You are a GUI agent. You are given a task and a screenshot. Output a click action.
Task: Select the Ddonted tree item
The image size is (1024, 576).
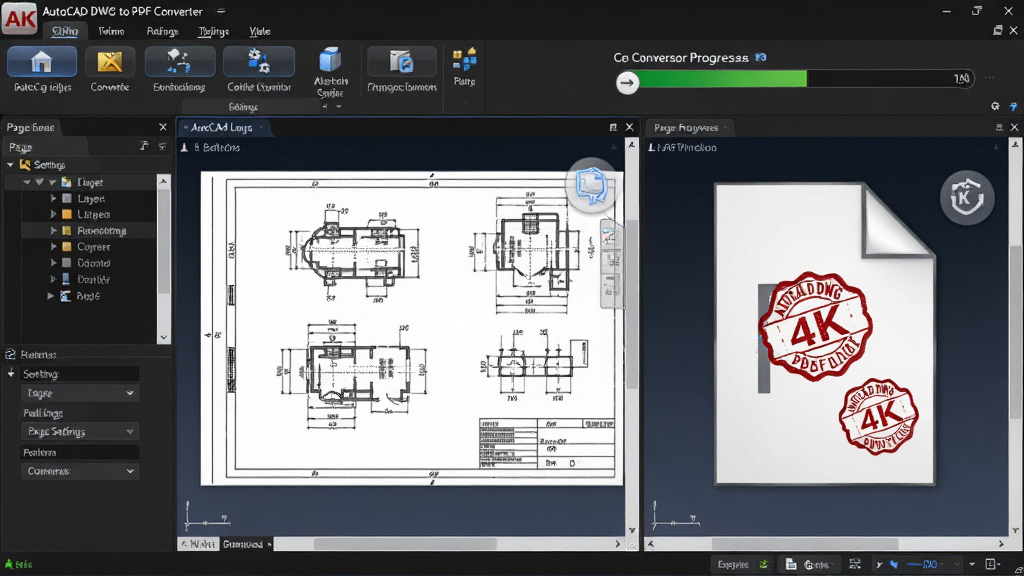tap(93, 263)
